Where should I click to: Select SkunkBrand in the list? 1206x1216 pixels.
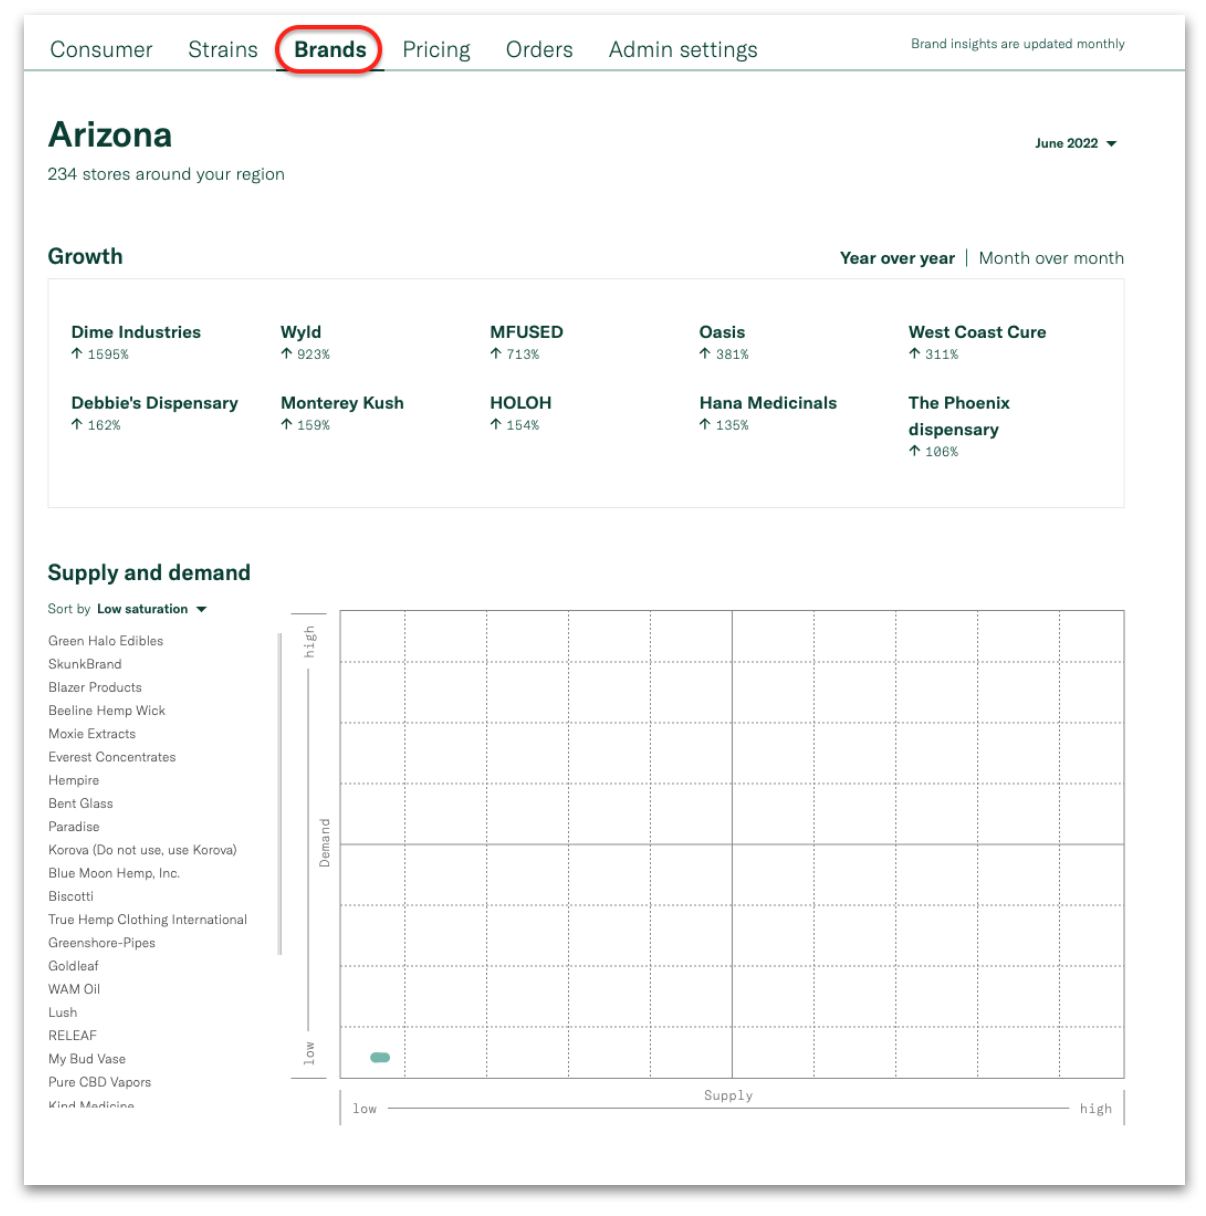pyautogui.click(x=85, y=664)
